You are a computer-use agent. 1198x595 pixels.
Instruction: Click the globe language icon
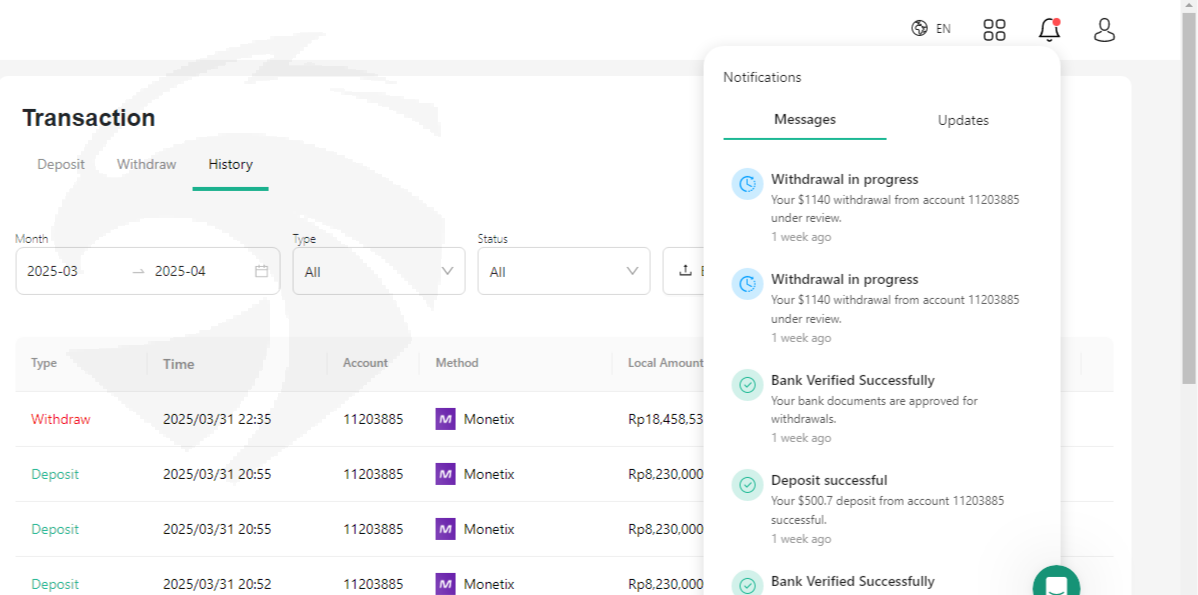920,28
